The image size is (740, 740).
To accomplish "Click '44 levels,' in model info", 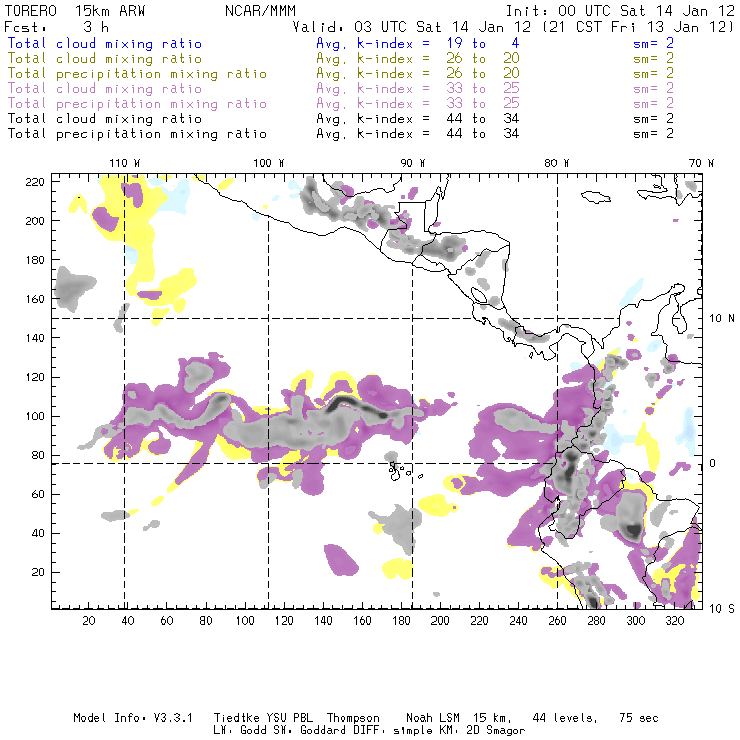I will [564, 718].
